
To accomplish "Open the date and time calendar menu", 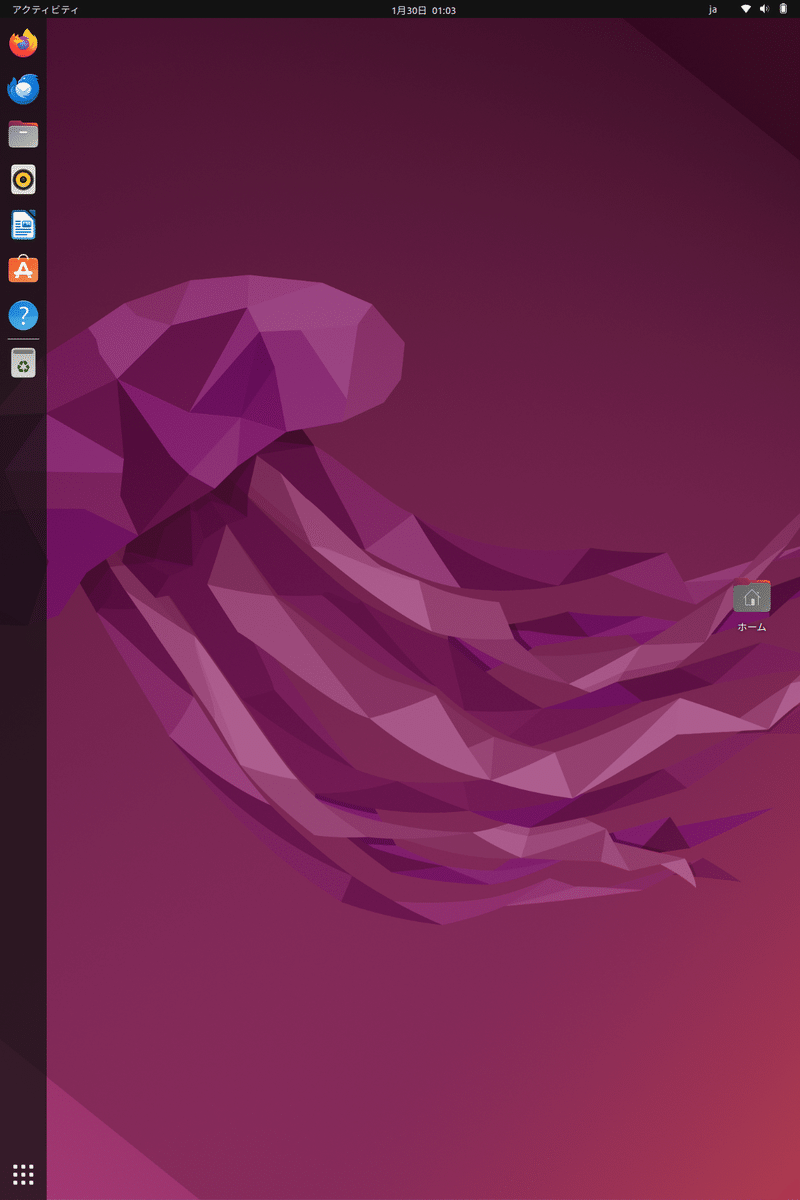I will coord(424,9).
